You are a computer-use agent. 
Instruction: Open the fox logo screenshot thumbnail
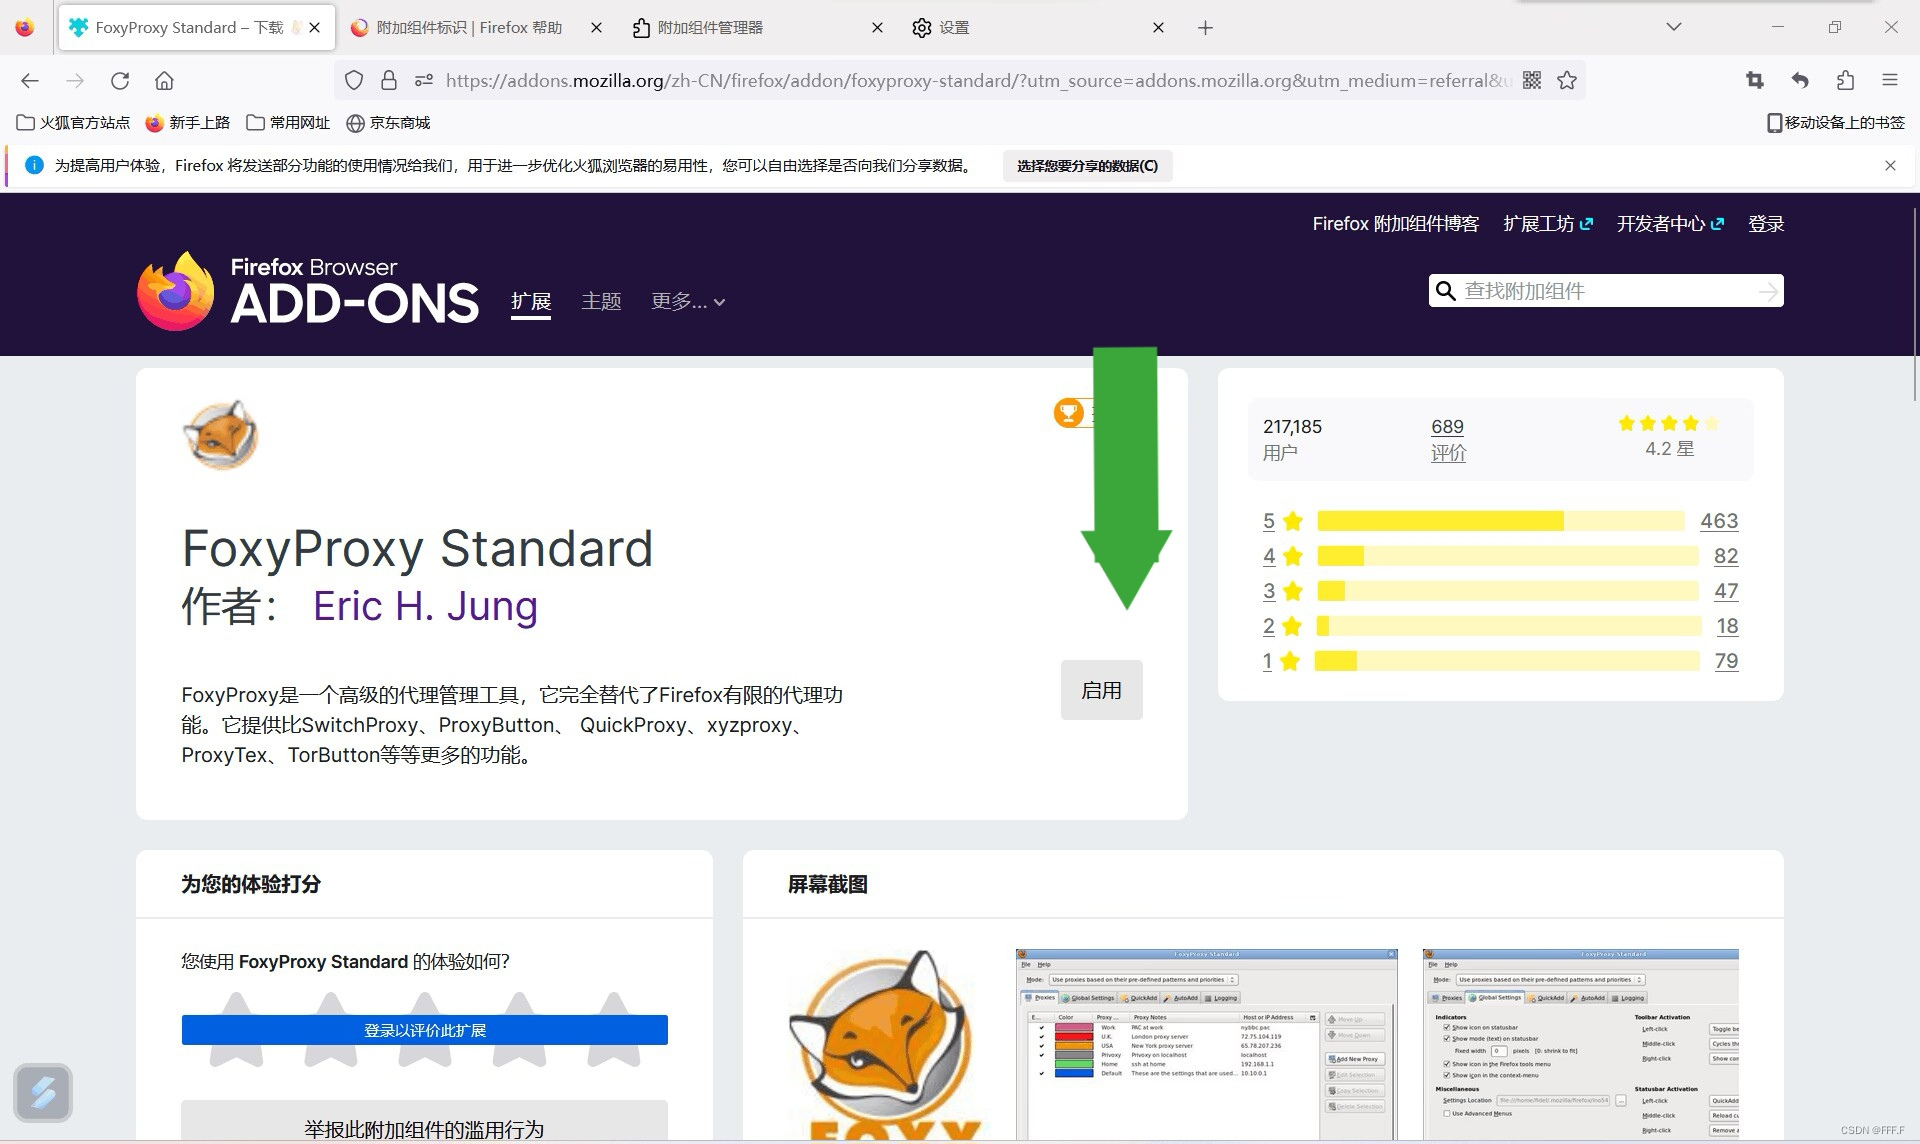click(886, 1043)
